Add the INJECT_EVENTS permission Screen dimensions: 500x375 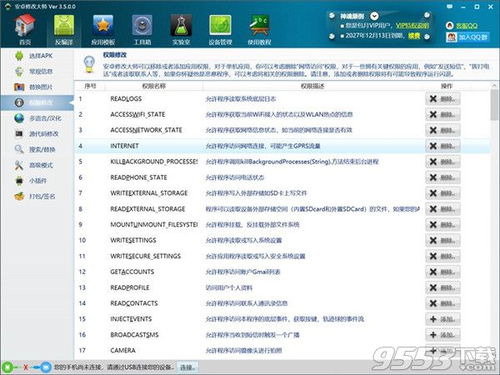point(442,319)
